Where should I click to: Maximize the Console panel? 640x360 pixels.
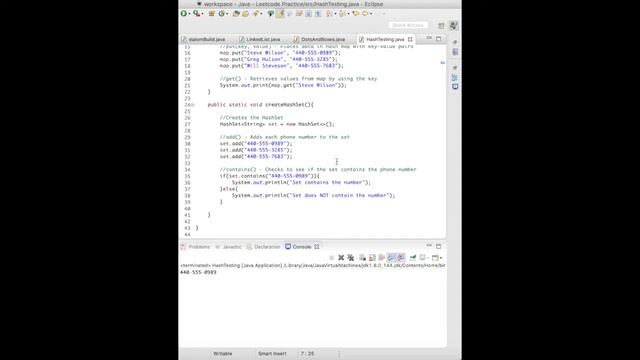pyautogui.click(x=438, y=246)
